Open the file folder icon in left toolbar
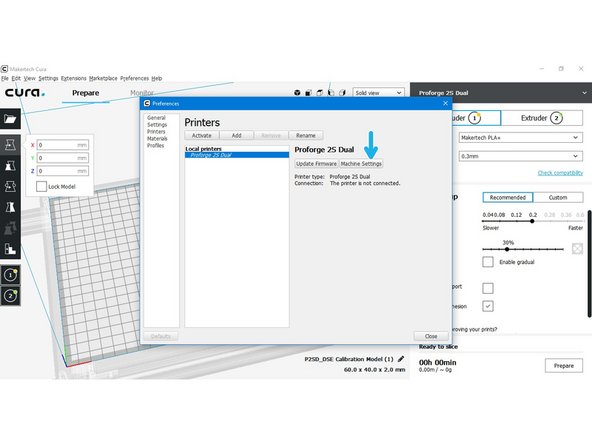 (x=10, y=119)
